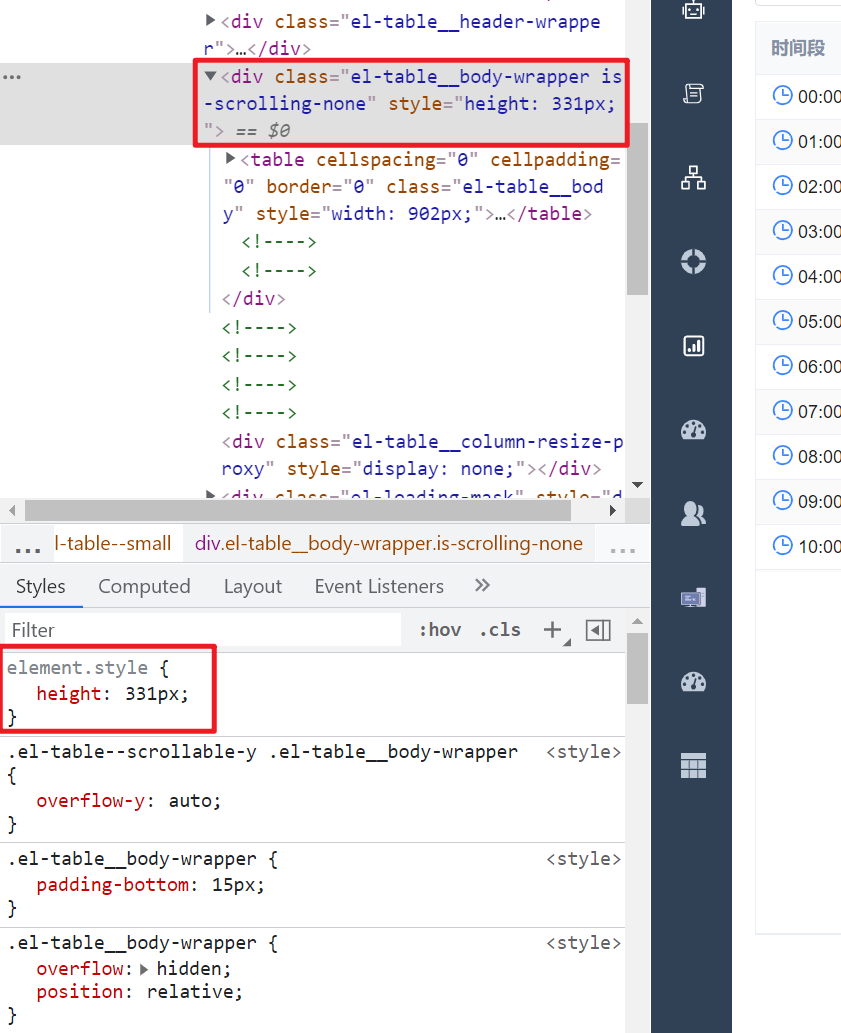Click in the Filter styles input field

pos(203,630)
